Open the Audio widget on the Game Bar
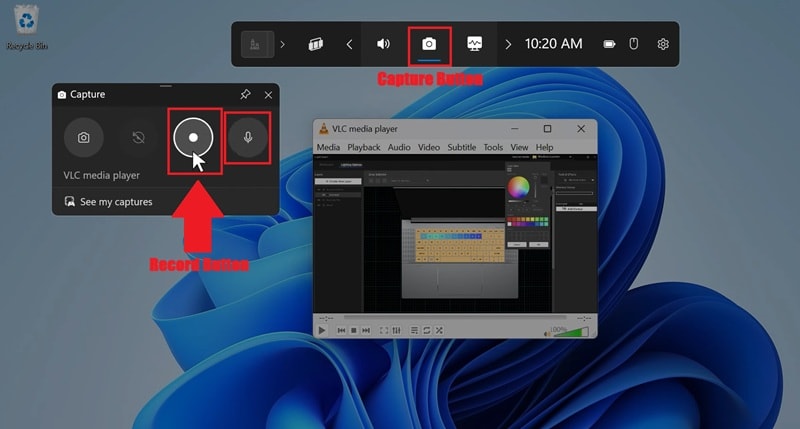The width and height of the screenshot is (800, 429). [383, 44]
